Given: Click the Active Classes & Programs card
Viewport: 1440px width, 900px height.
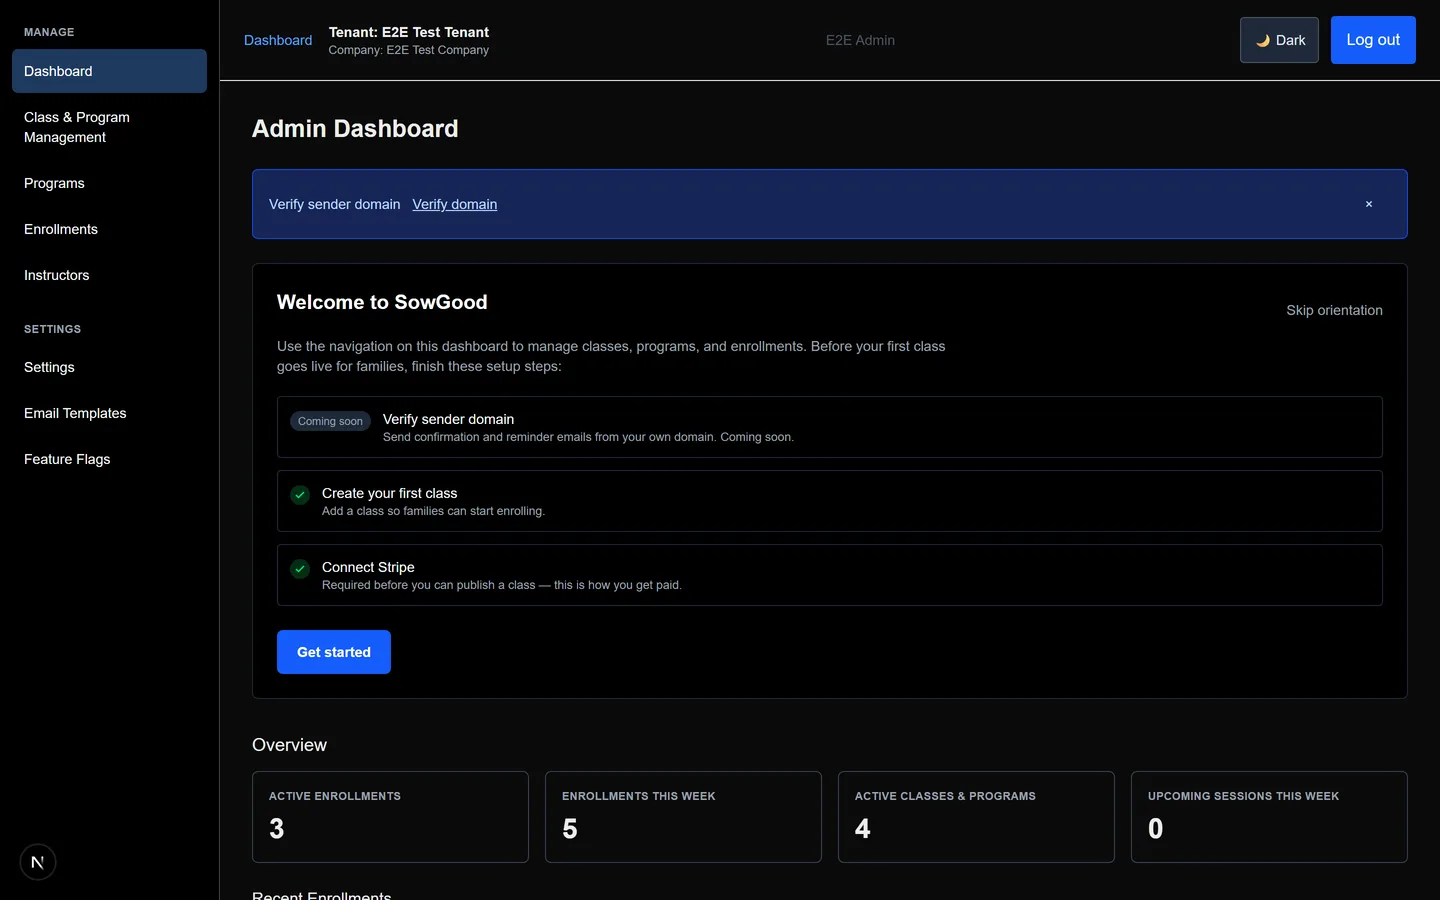Looking at the screenshot, I should tap(976, 817).
